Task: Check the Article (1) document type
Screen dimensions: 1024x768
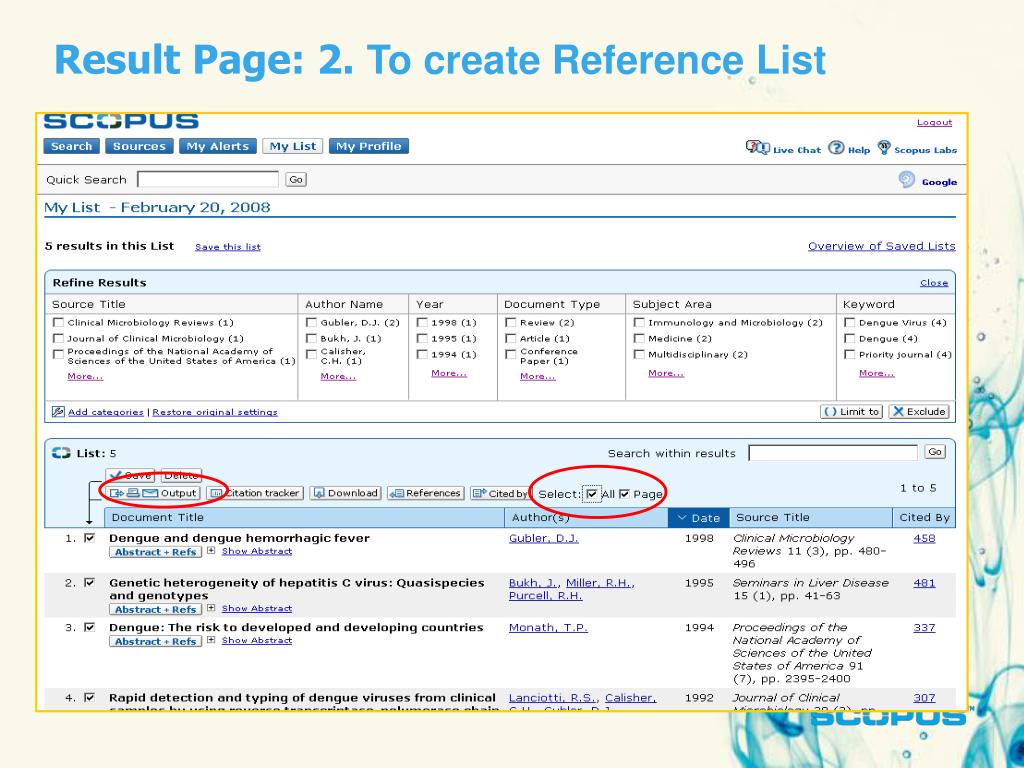Action: click(x=511, y=338)
